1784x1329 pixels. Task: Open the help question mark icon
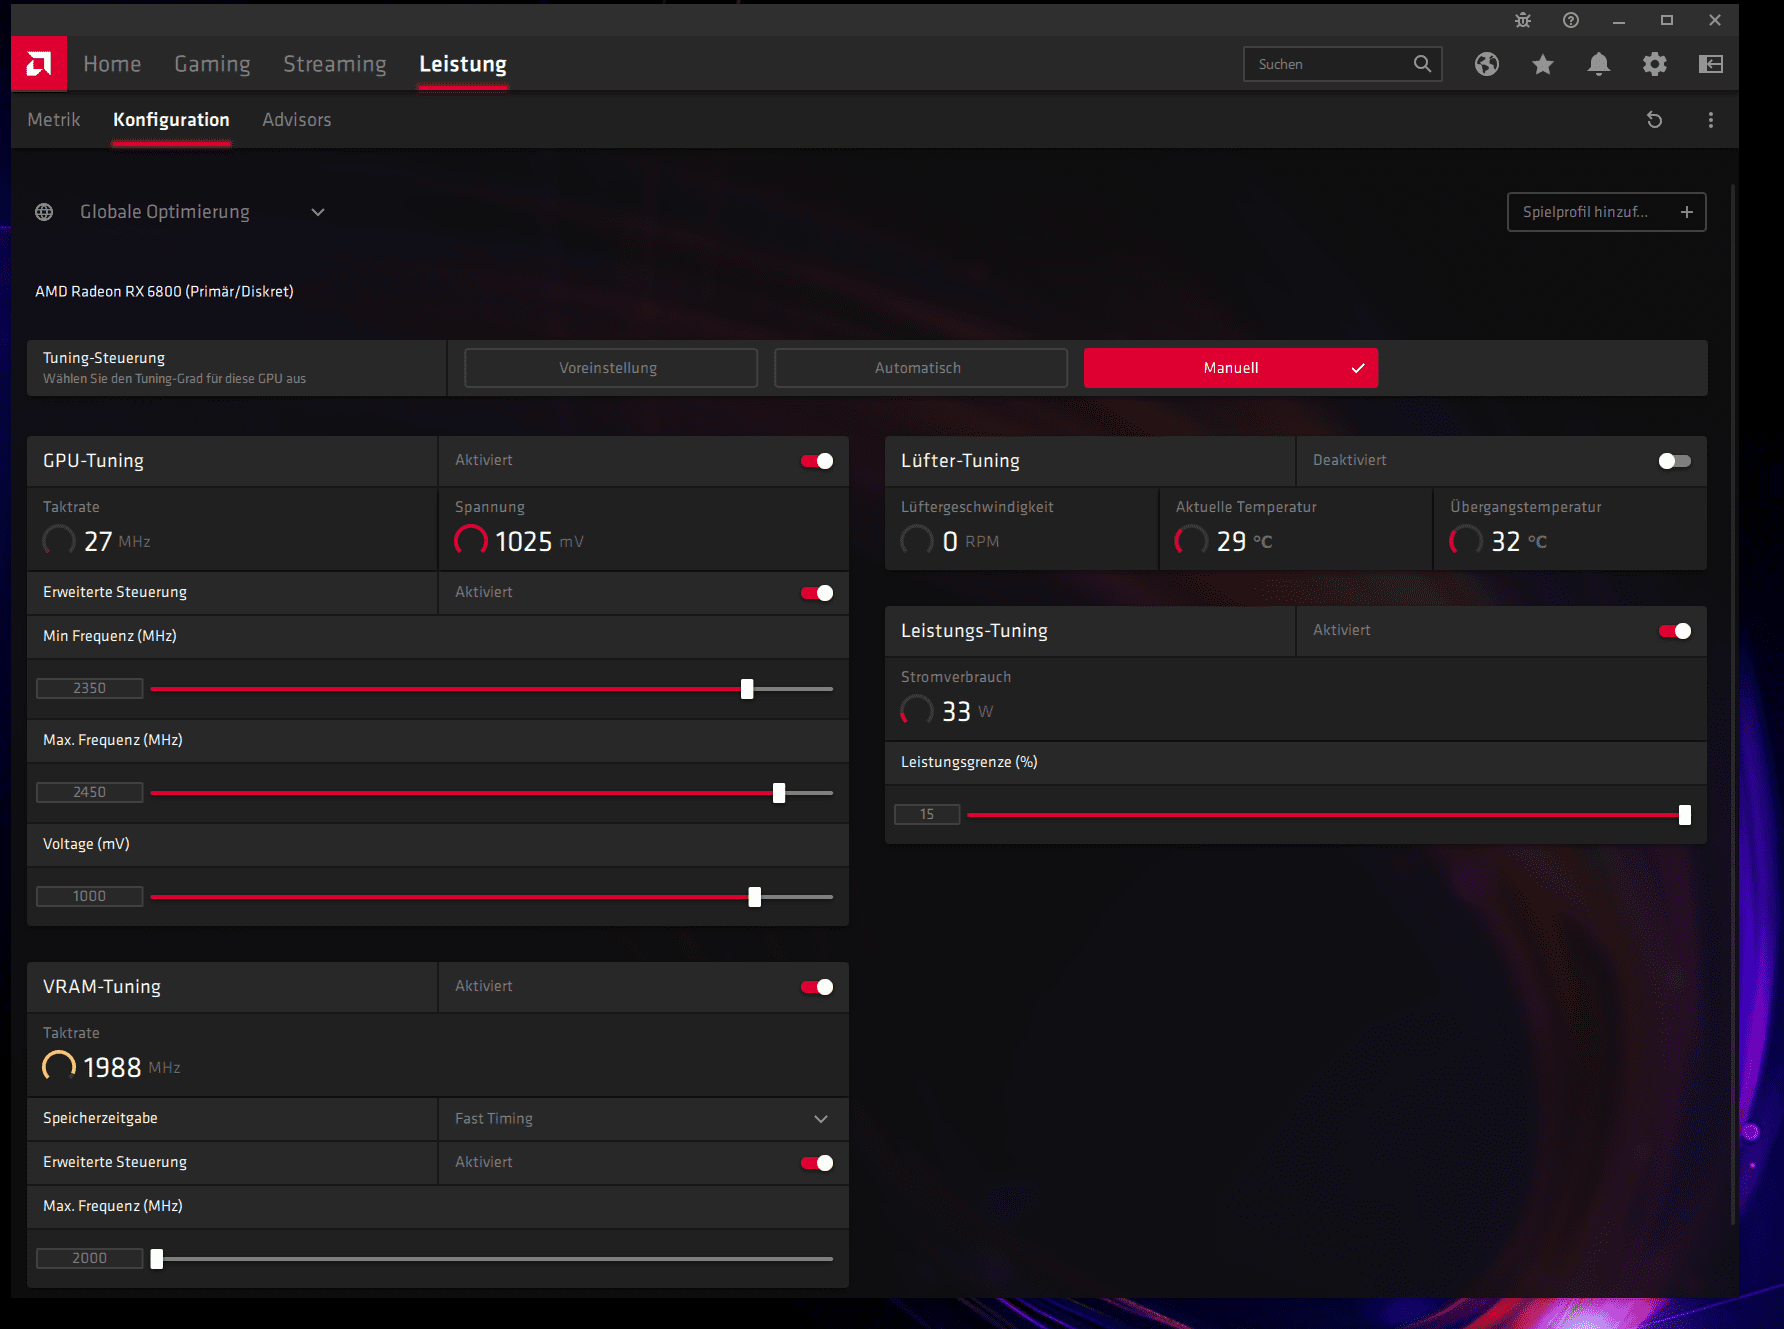pyautogui.click(x=1571, y=20)
